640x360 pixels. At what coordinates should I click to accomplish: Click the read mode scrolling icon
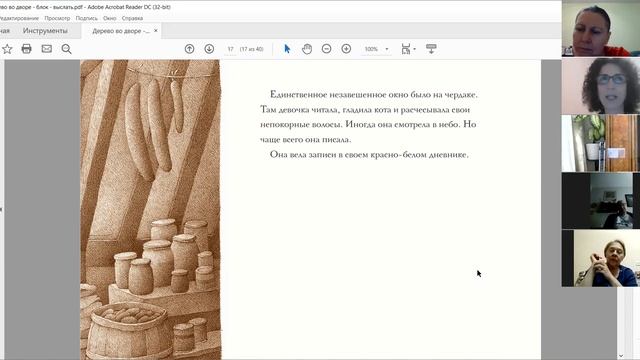(x=431, y=49)
